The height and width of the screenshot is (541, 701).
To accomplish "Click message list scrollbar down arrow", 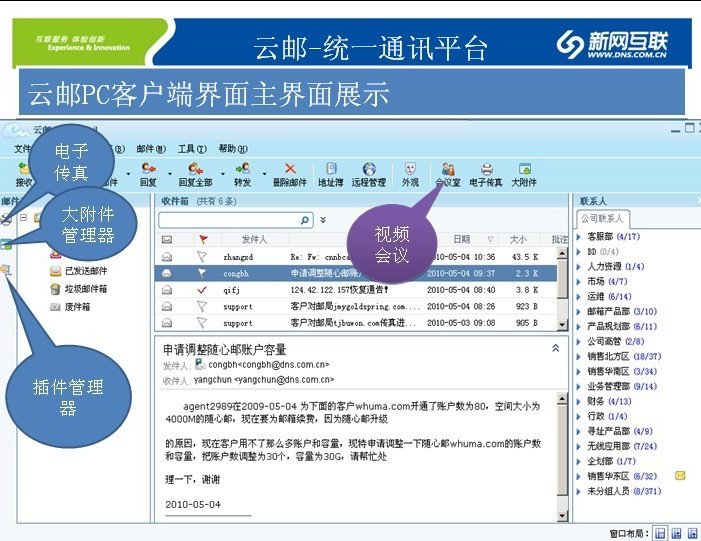I will [x=562, y=325].
